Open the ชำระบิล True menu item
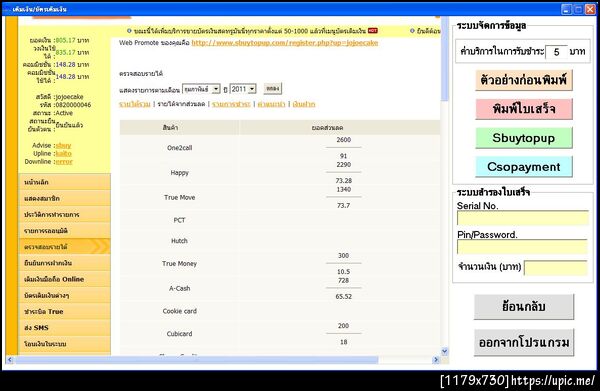The height and width of the screenshot is (391, 600). (x=64, y=311)
